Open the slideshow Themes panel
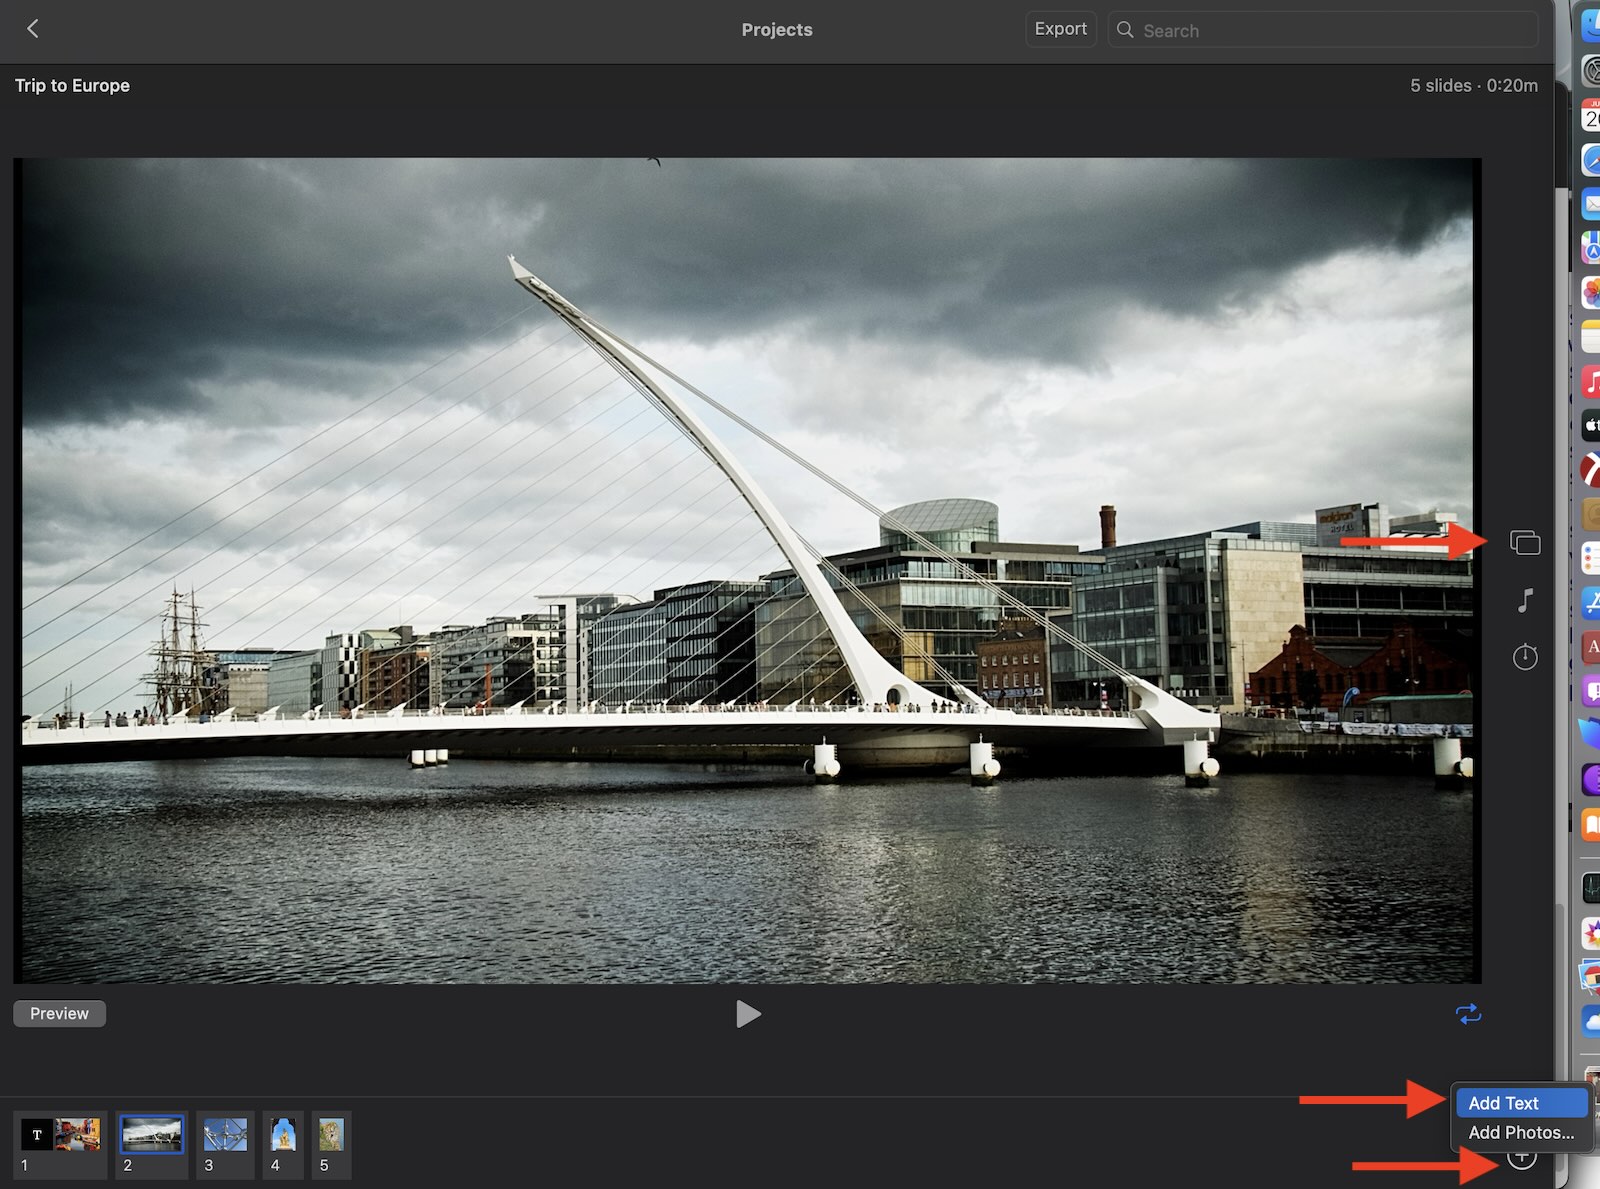The image size is (1600, 1189). [1525, 543]
